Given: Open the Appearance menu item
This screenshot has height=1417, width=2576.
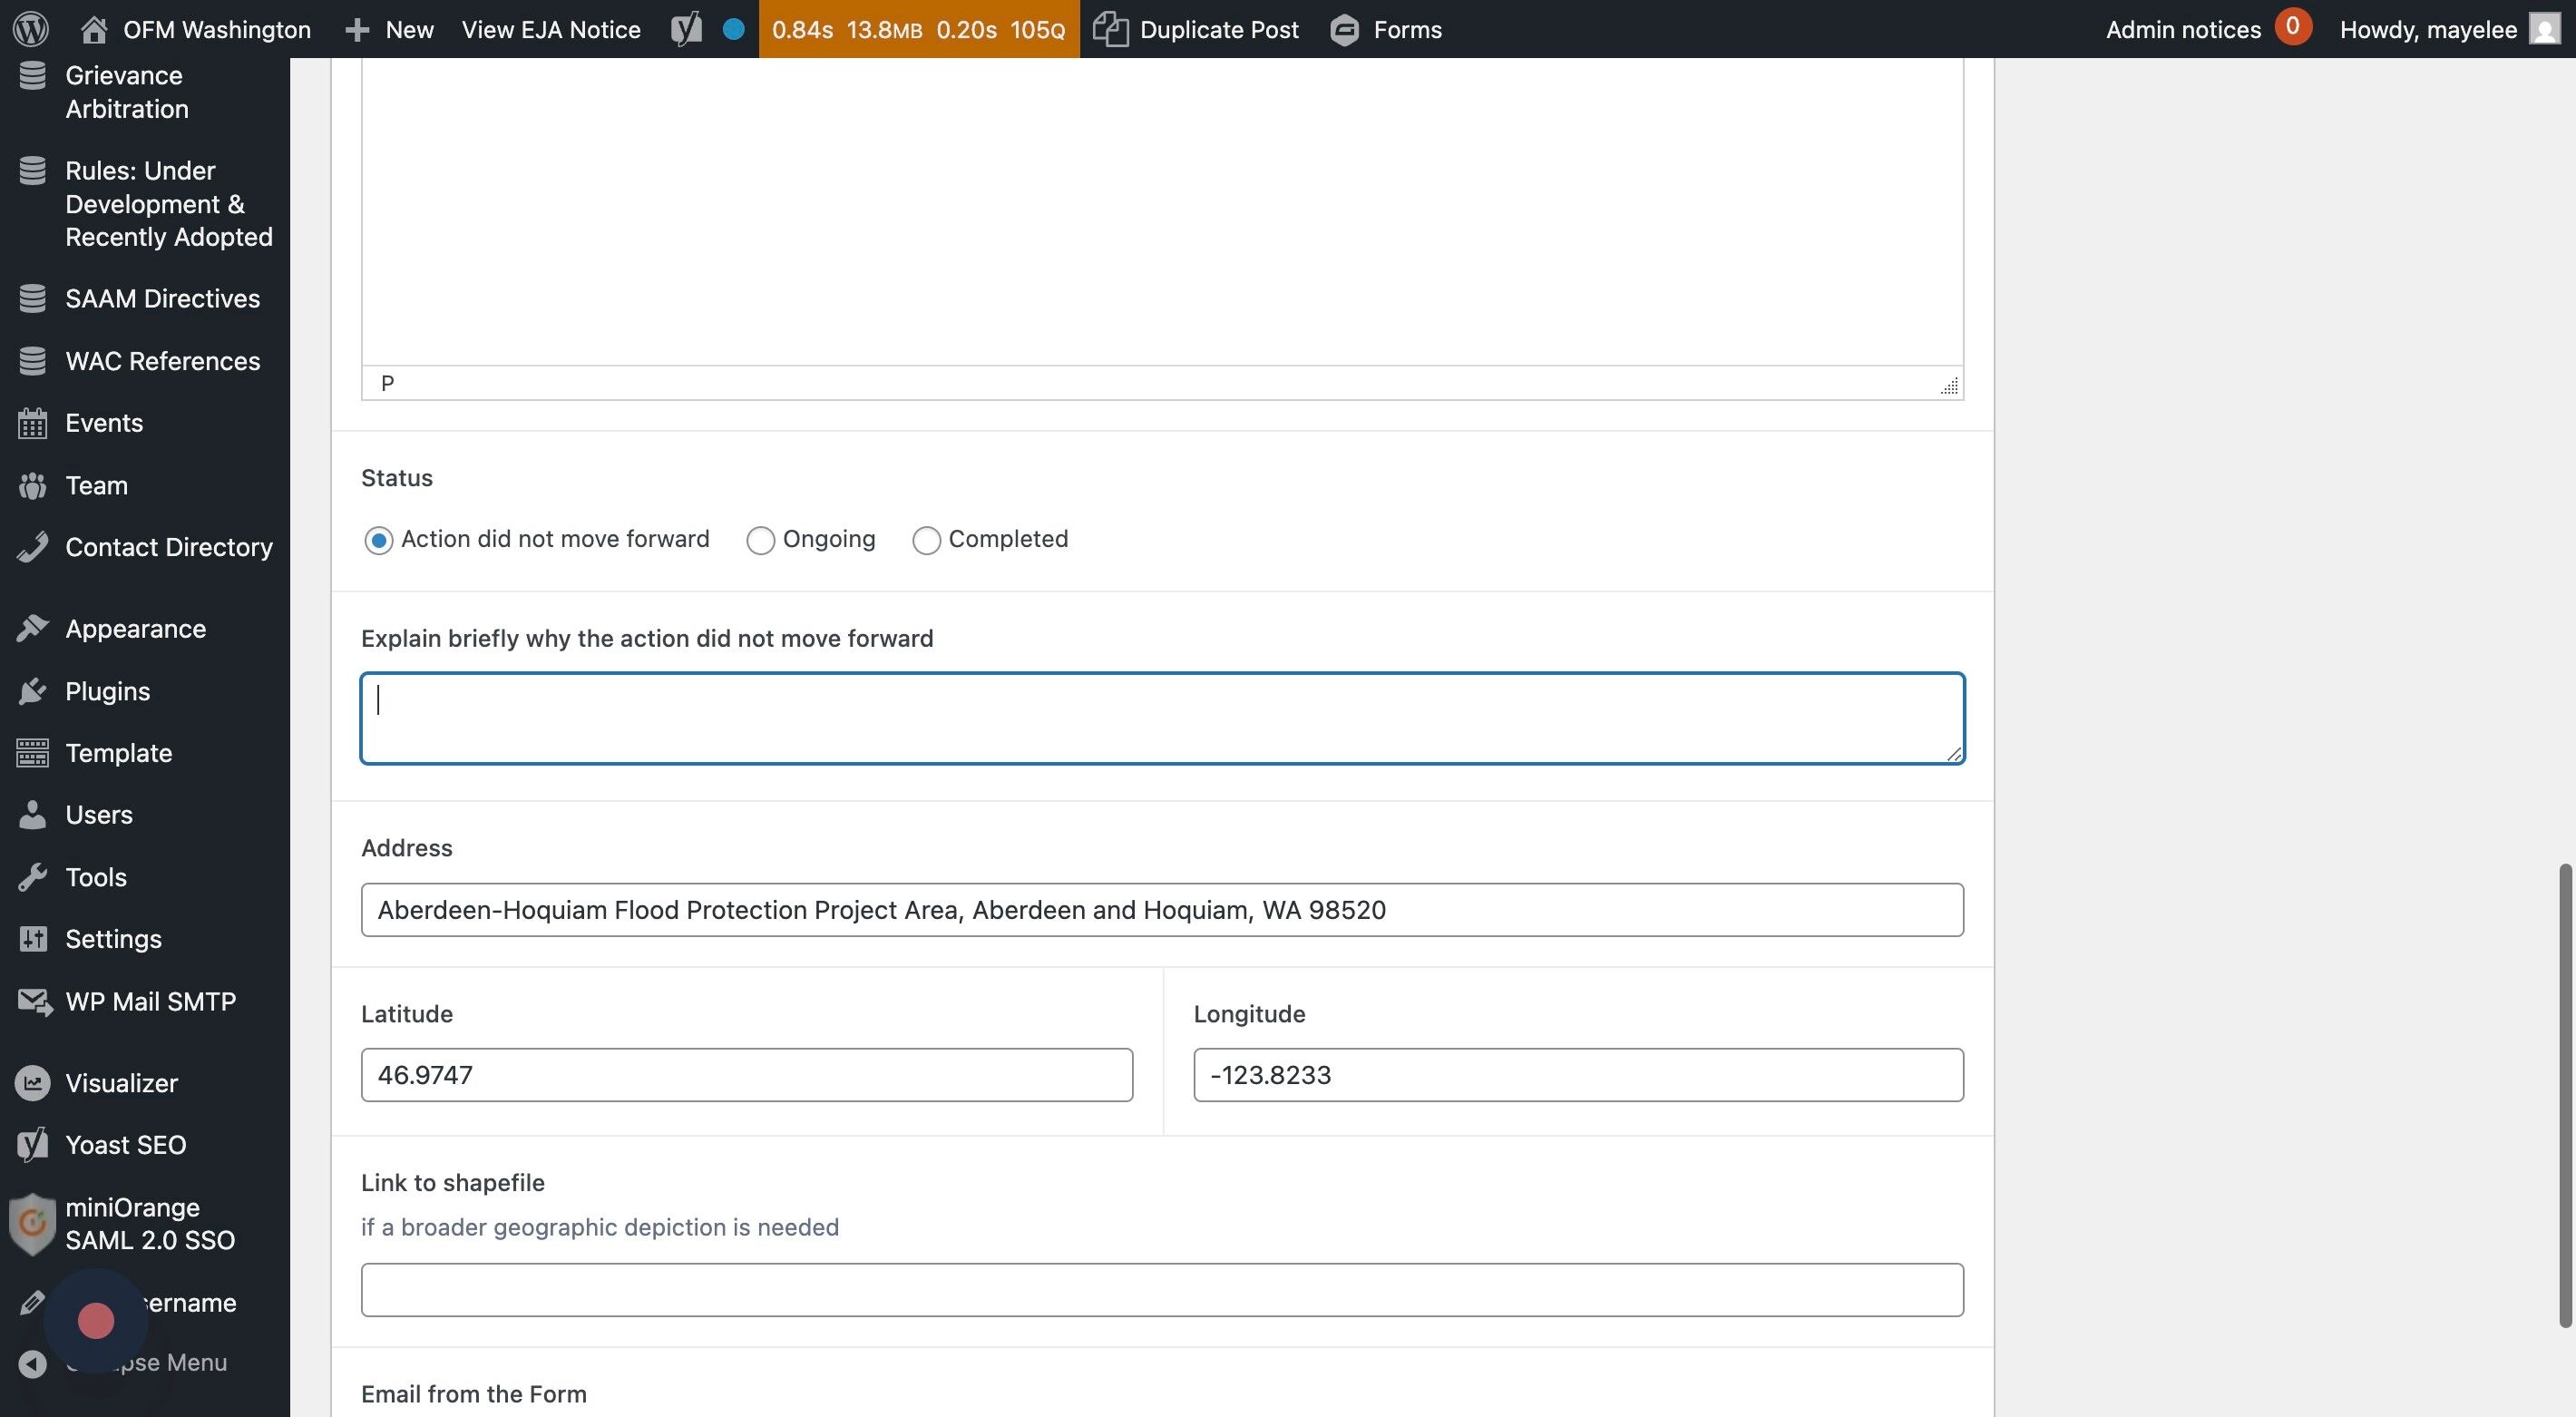Looking at the screenshot, I should (135, 629).
